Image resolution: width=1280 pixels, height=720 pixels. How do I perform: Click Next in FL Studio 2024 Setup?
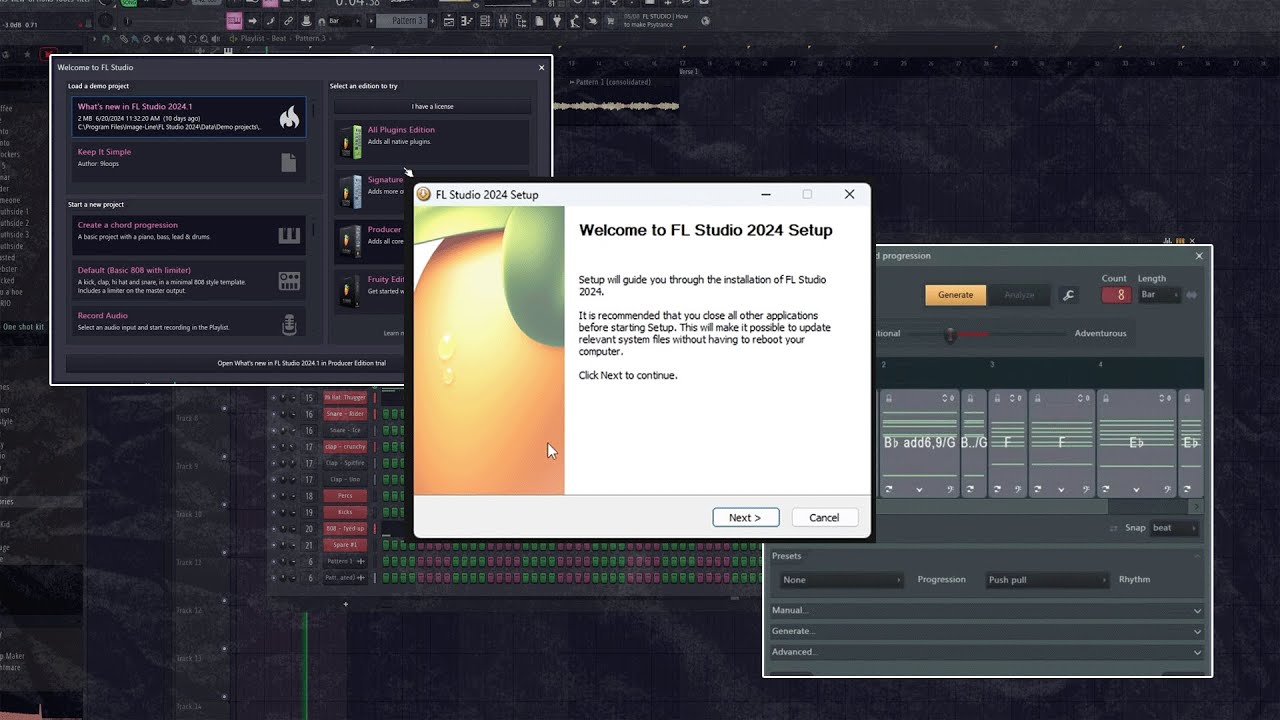tap(746, 517)
